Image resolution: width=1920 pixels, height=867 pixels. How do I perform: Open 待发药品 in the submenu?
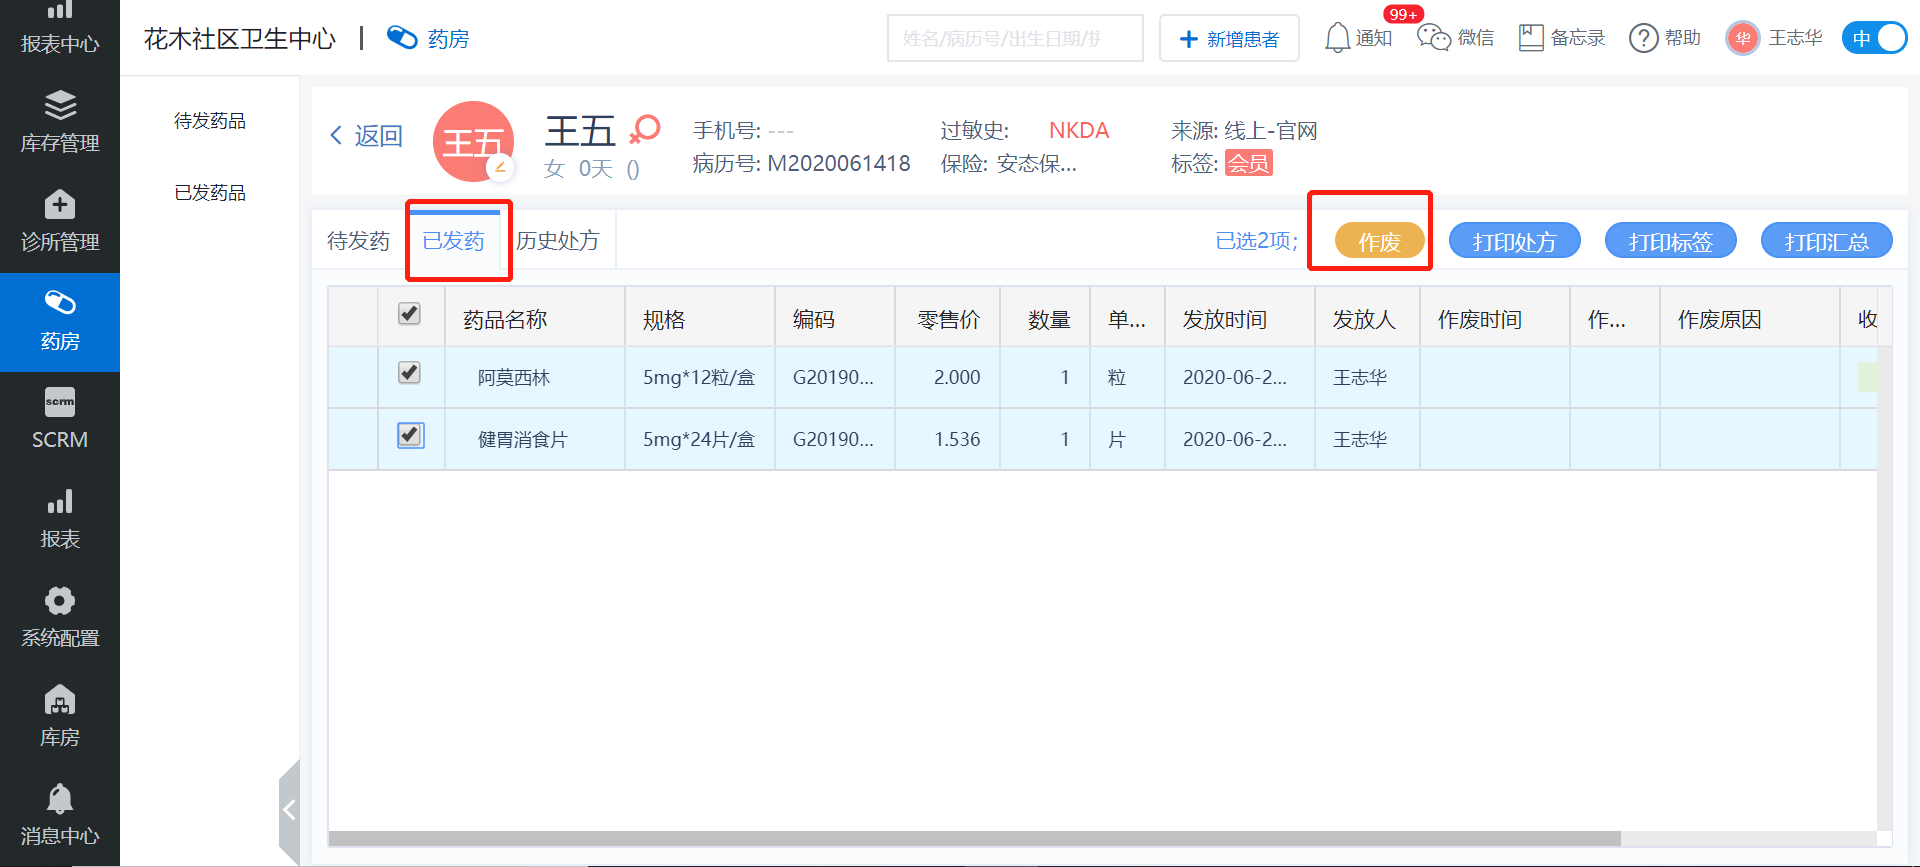point(210,121)
